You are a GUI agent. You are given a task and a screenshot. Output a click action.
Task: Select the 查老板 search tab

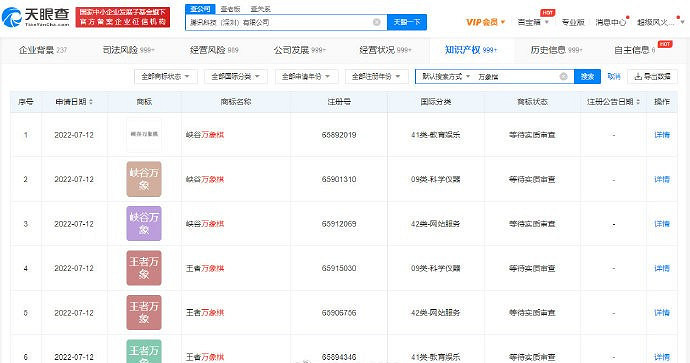click(231, 9)
